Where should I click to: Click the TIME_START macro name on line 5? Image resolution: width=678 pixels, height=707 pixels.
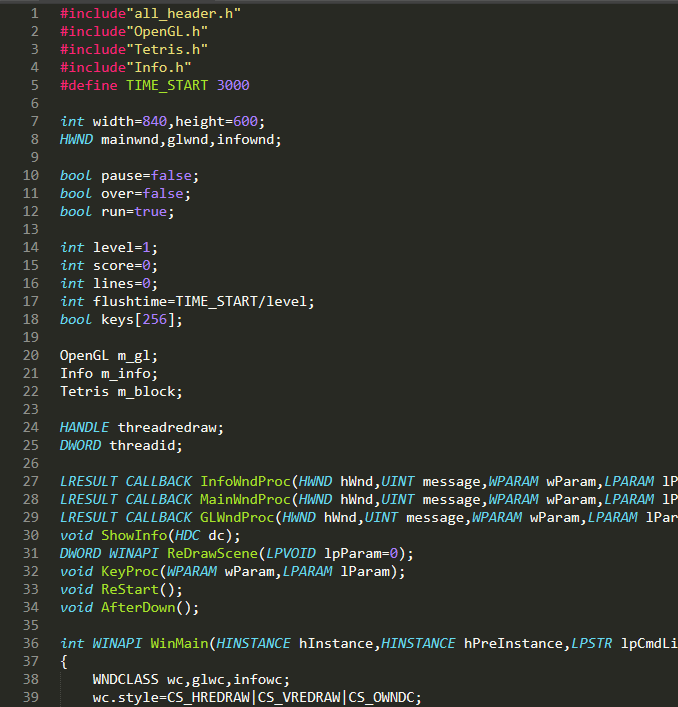pyautogui.click(x=167, y=86)
